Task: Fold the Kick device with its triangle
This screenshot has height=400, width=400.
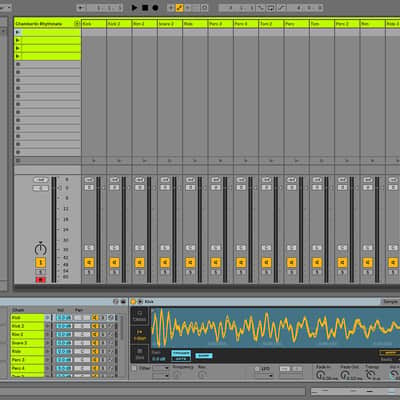Action: coord(140,302)
